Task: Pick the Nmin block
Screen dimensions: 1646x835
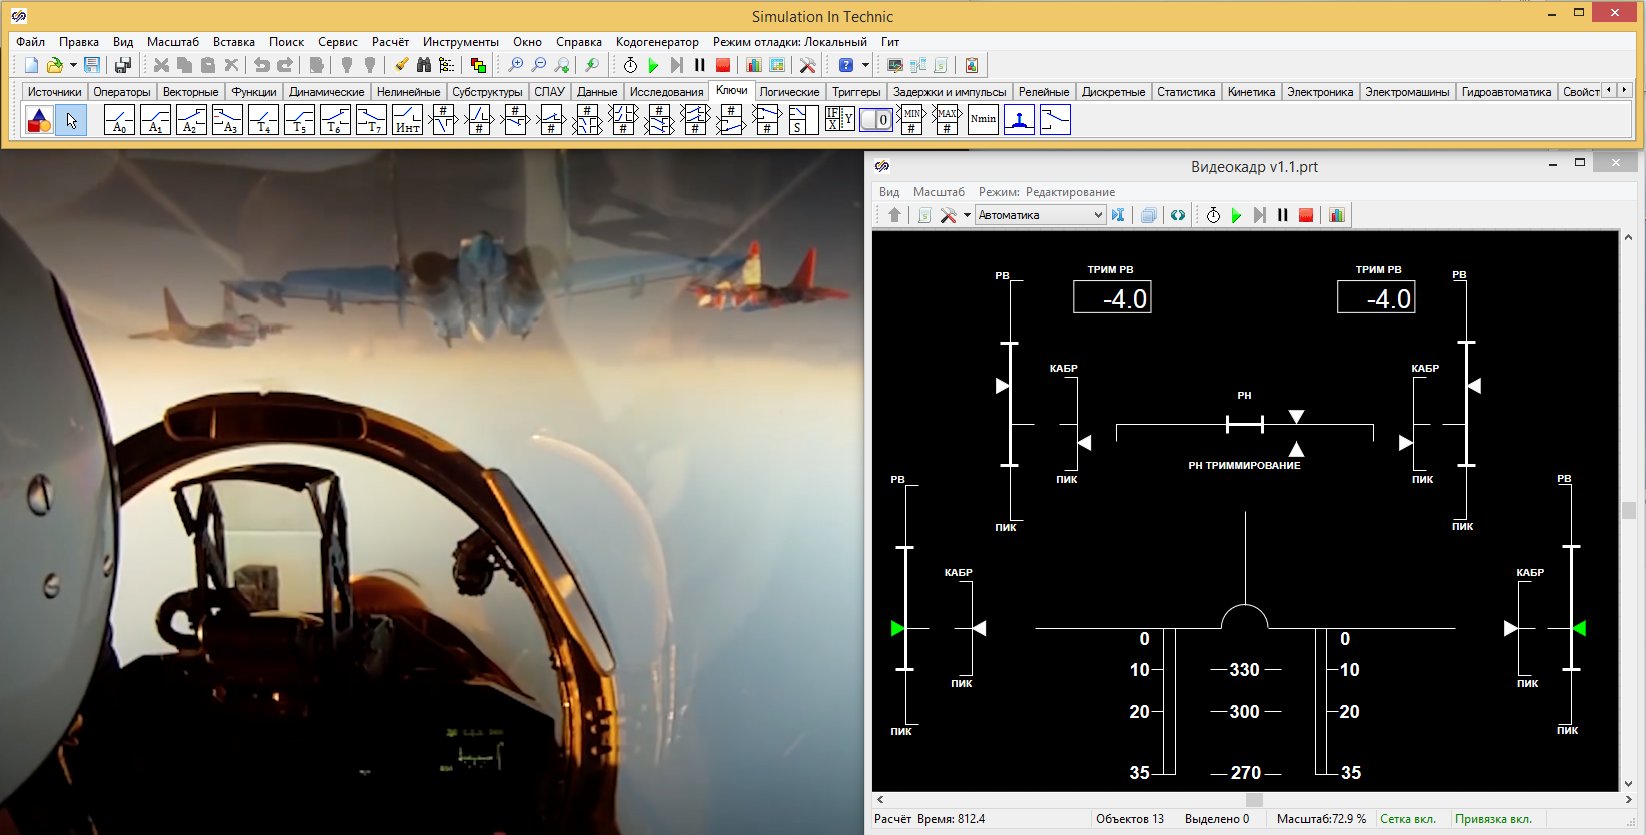Action: coord(983,120)
